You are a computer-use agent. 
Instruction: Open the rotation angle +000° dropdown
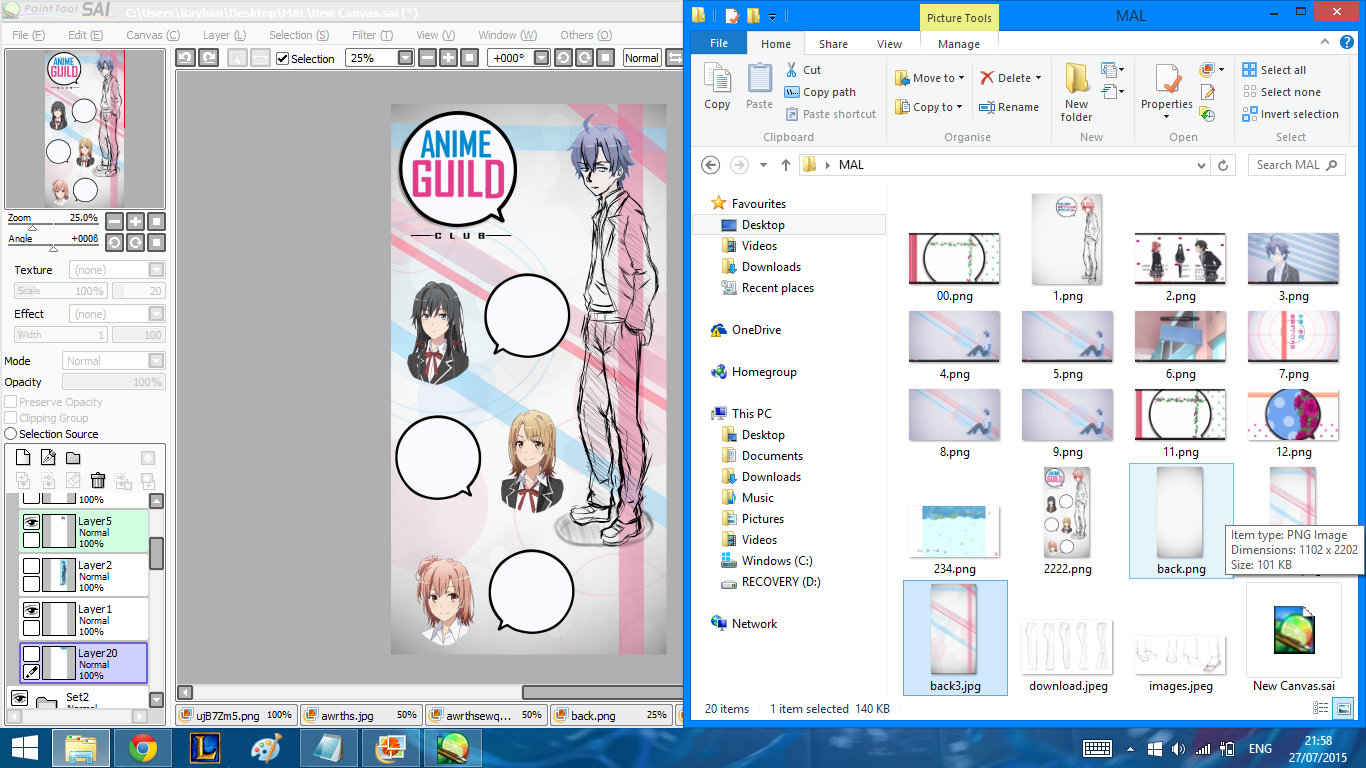(x=541, y=58)
